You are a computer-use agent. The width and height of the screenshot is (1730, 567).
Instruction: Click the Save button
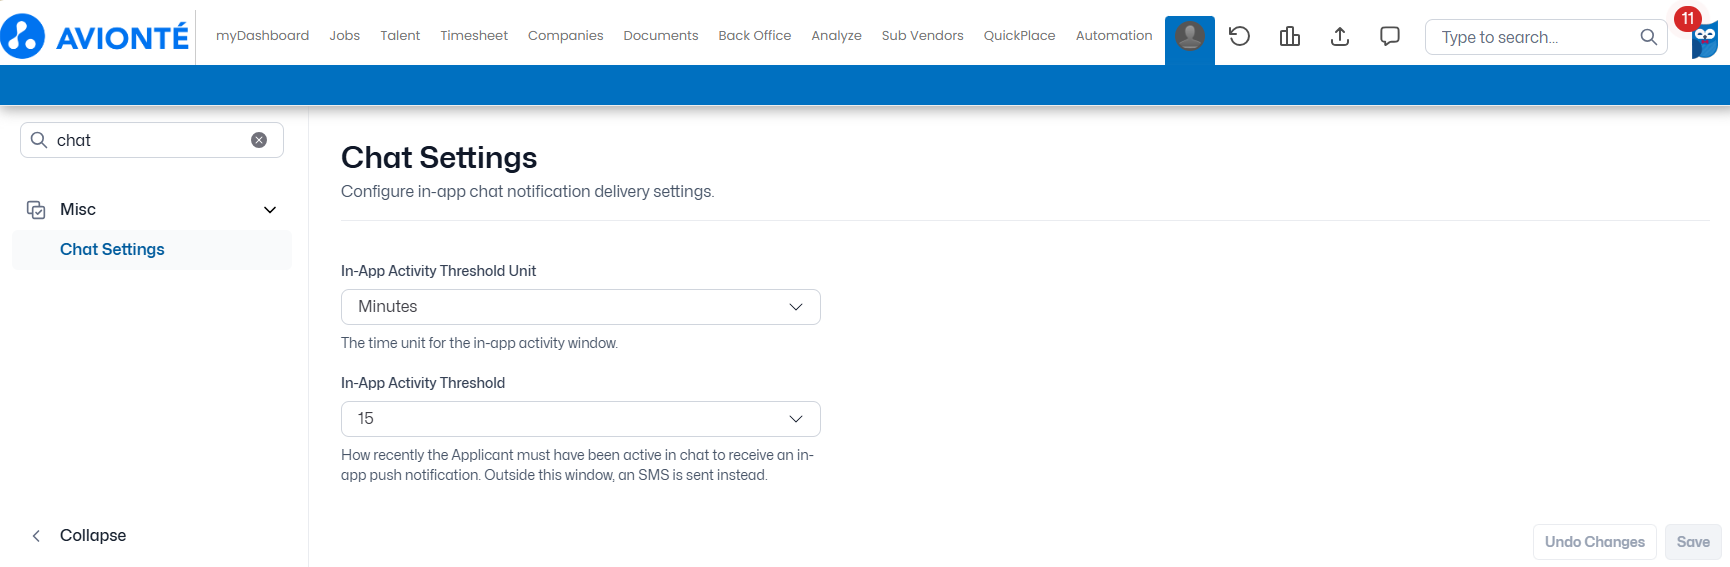tap(1693, 542)
